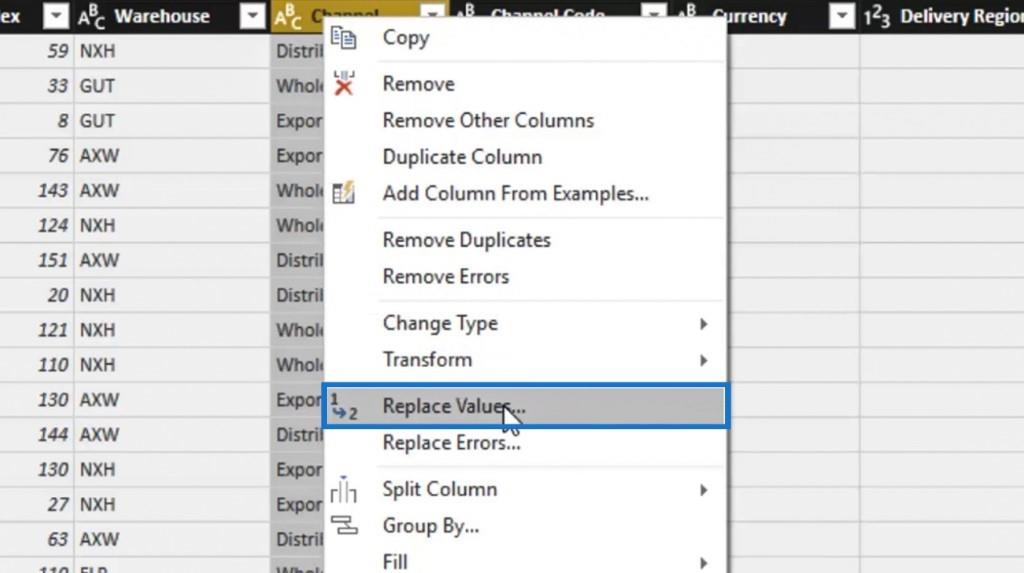Expand the Split Column submenu arrow
The width and height of the screenshot is (1024, 573).
pos(703,489)
